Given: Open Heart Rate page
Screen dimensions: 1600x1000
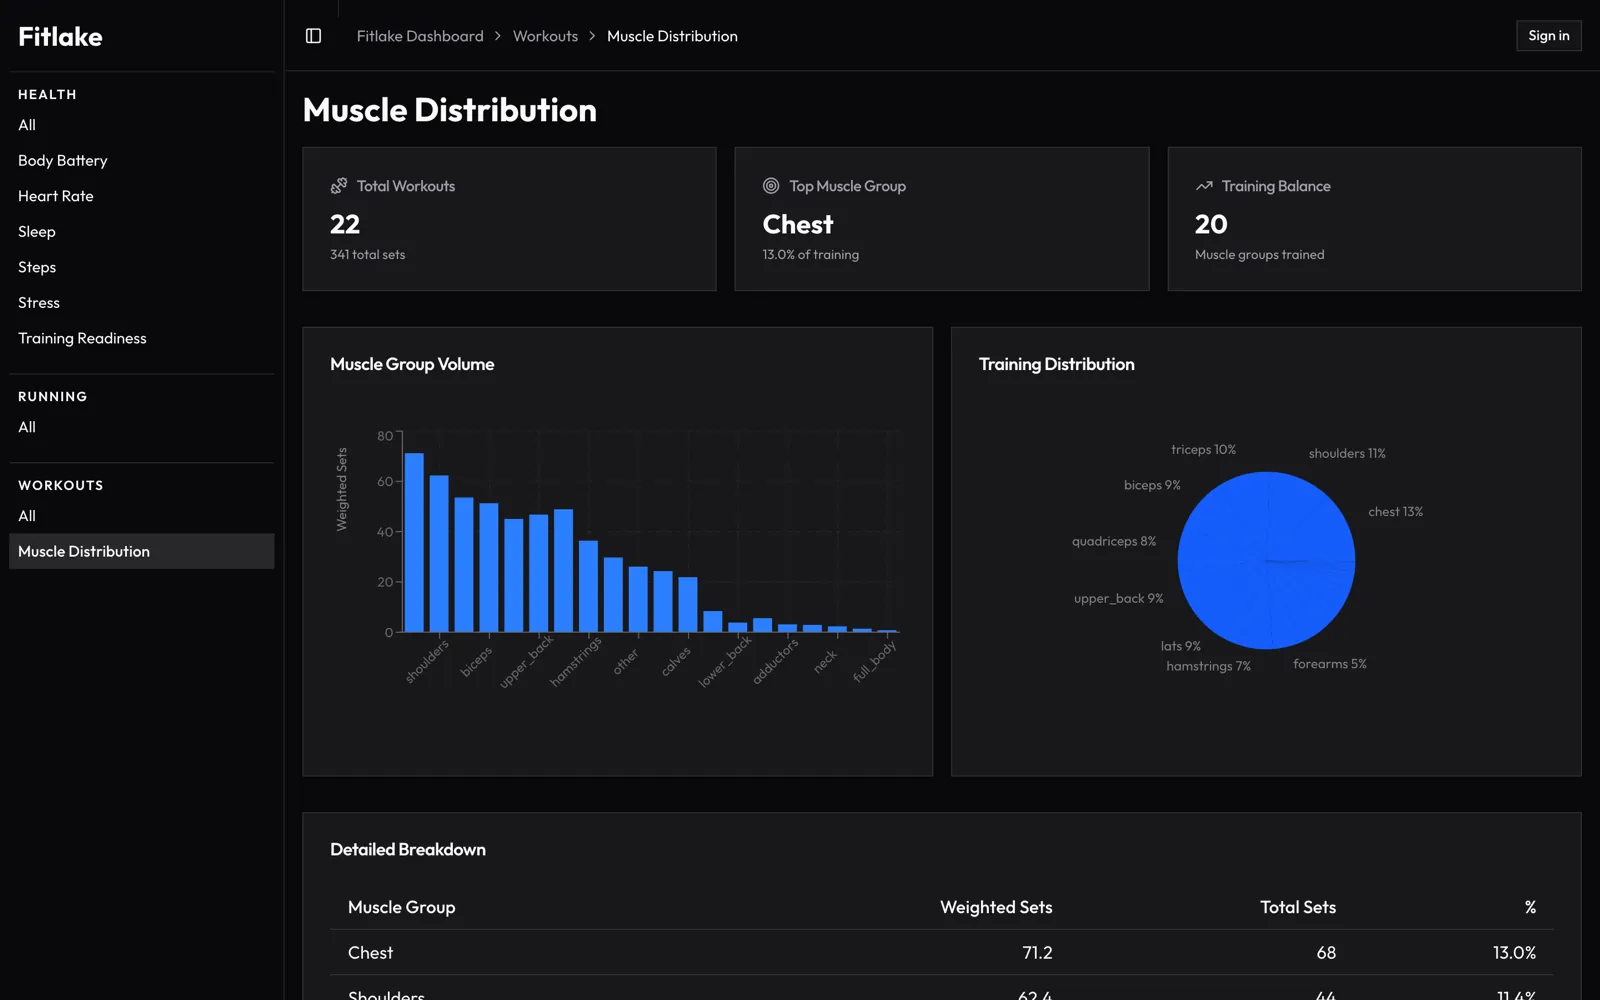Looking at the screenshot, I should [x=141, y=196].
